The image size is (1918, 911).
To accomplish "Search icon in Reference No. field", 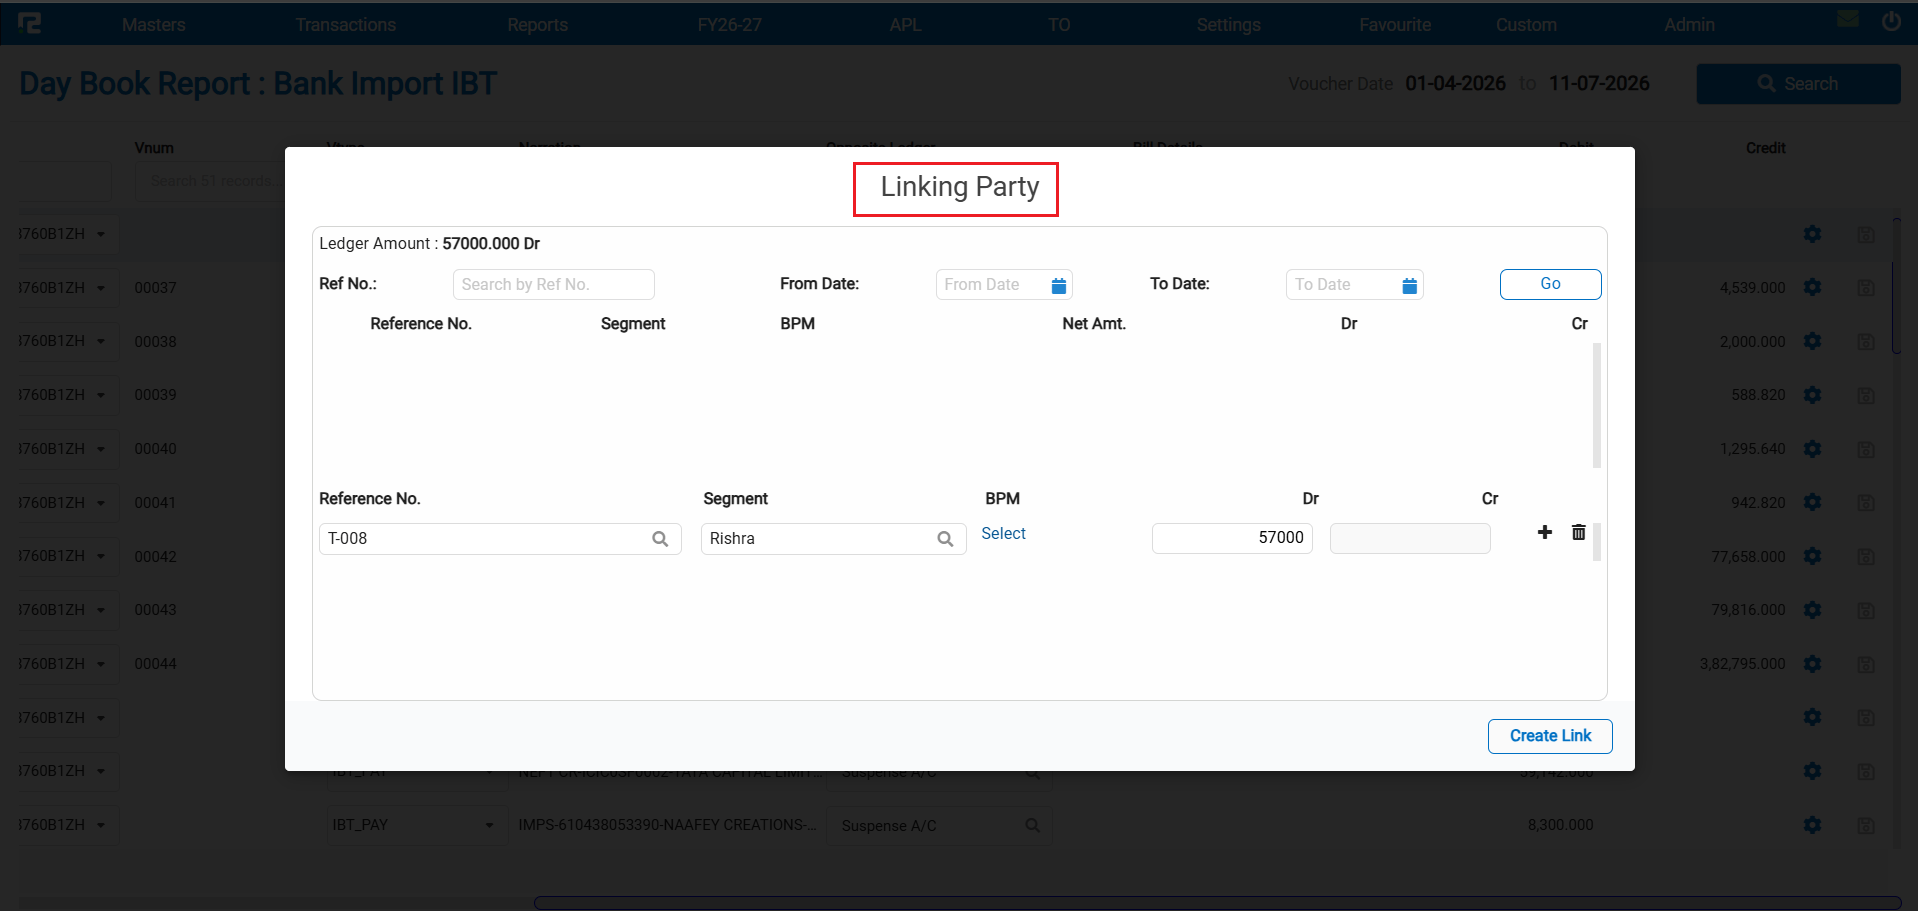I will (x=660, y=539).
